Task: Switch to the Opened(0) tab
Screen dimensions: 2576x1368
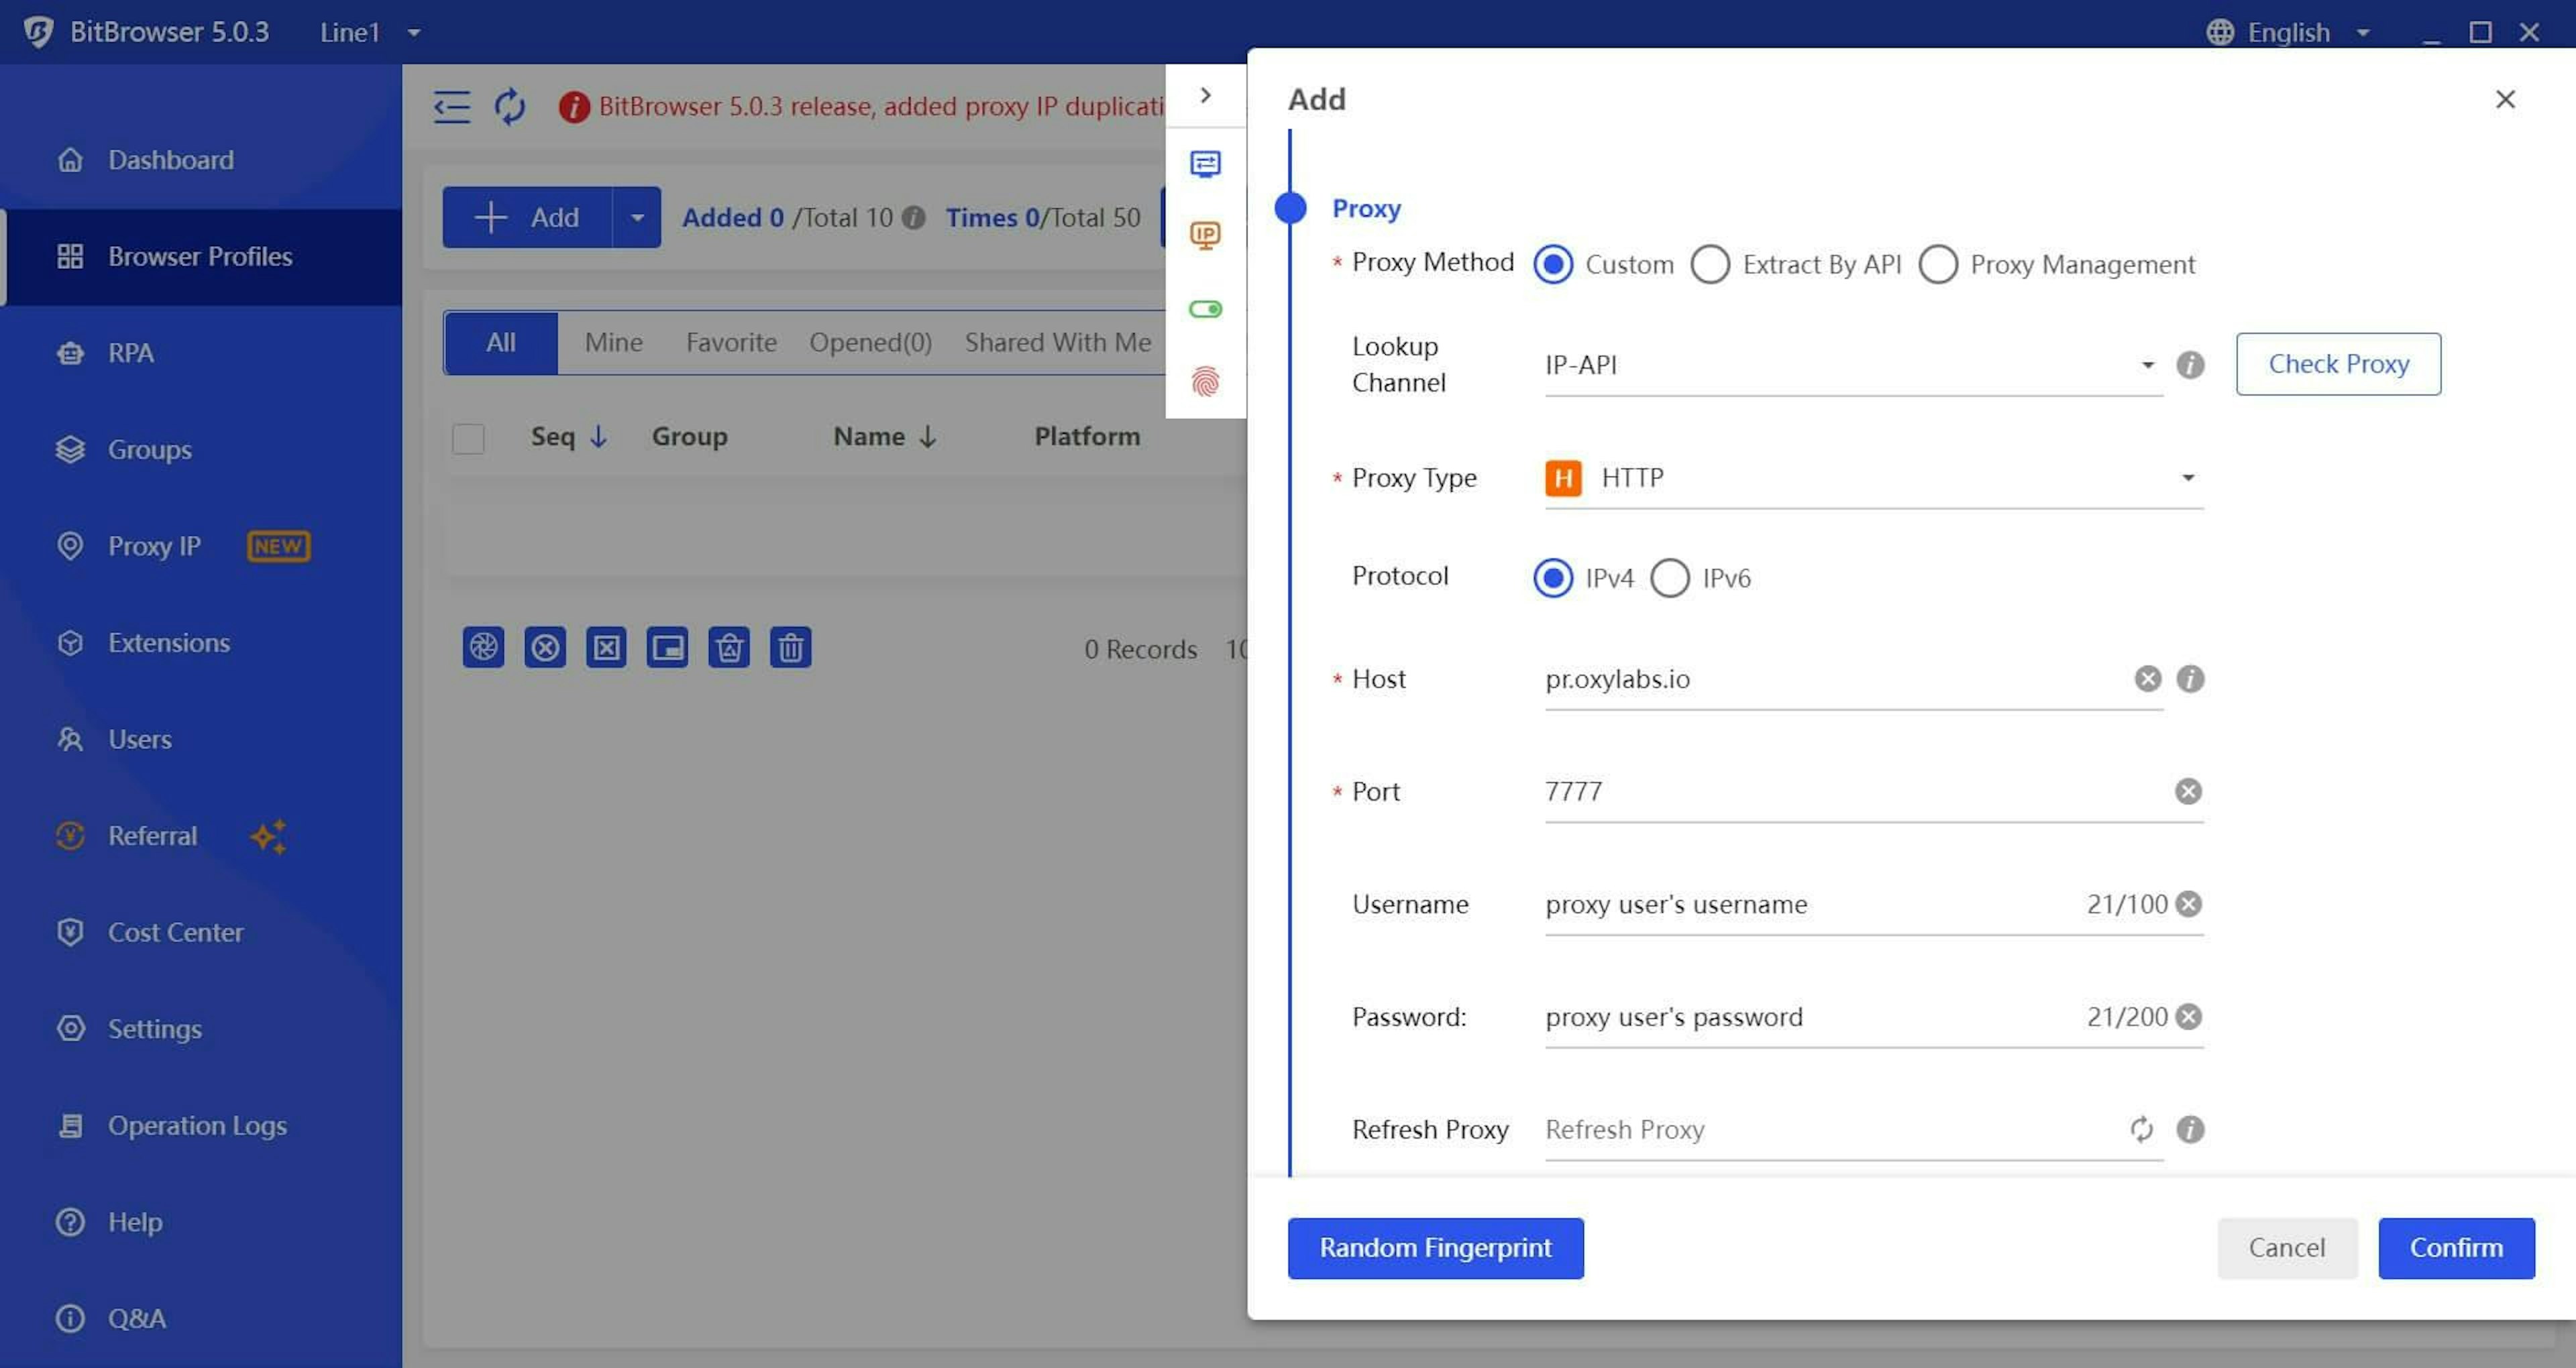Action: pyautogui.click(x=870, y=343)
